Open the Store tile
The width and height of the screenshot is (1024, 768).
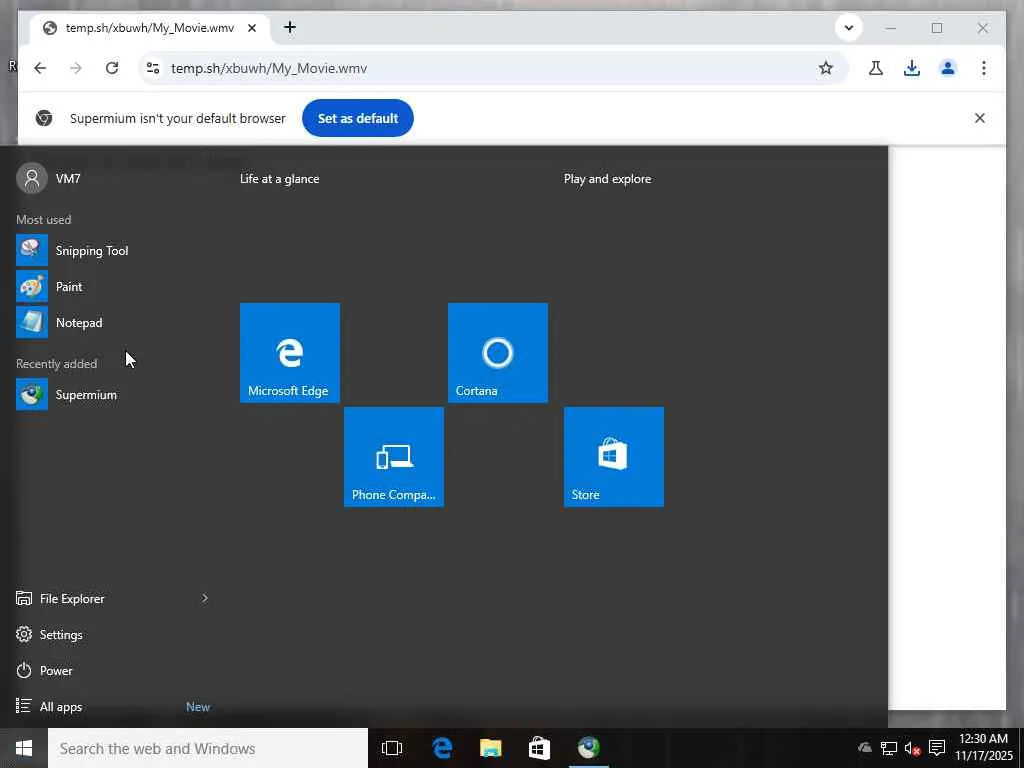tap(614, 456)
